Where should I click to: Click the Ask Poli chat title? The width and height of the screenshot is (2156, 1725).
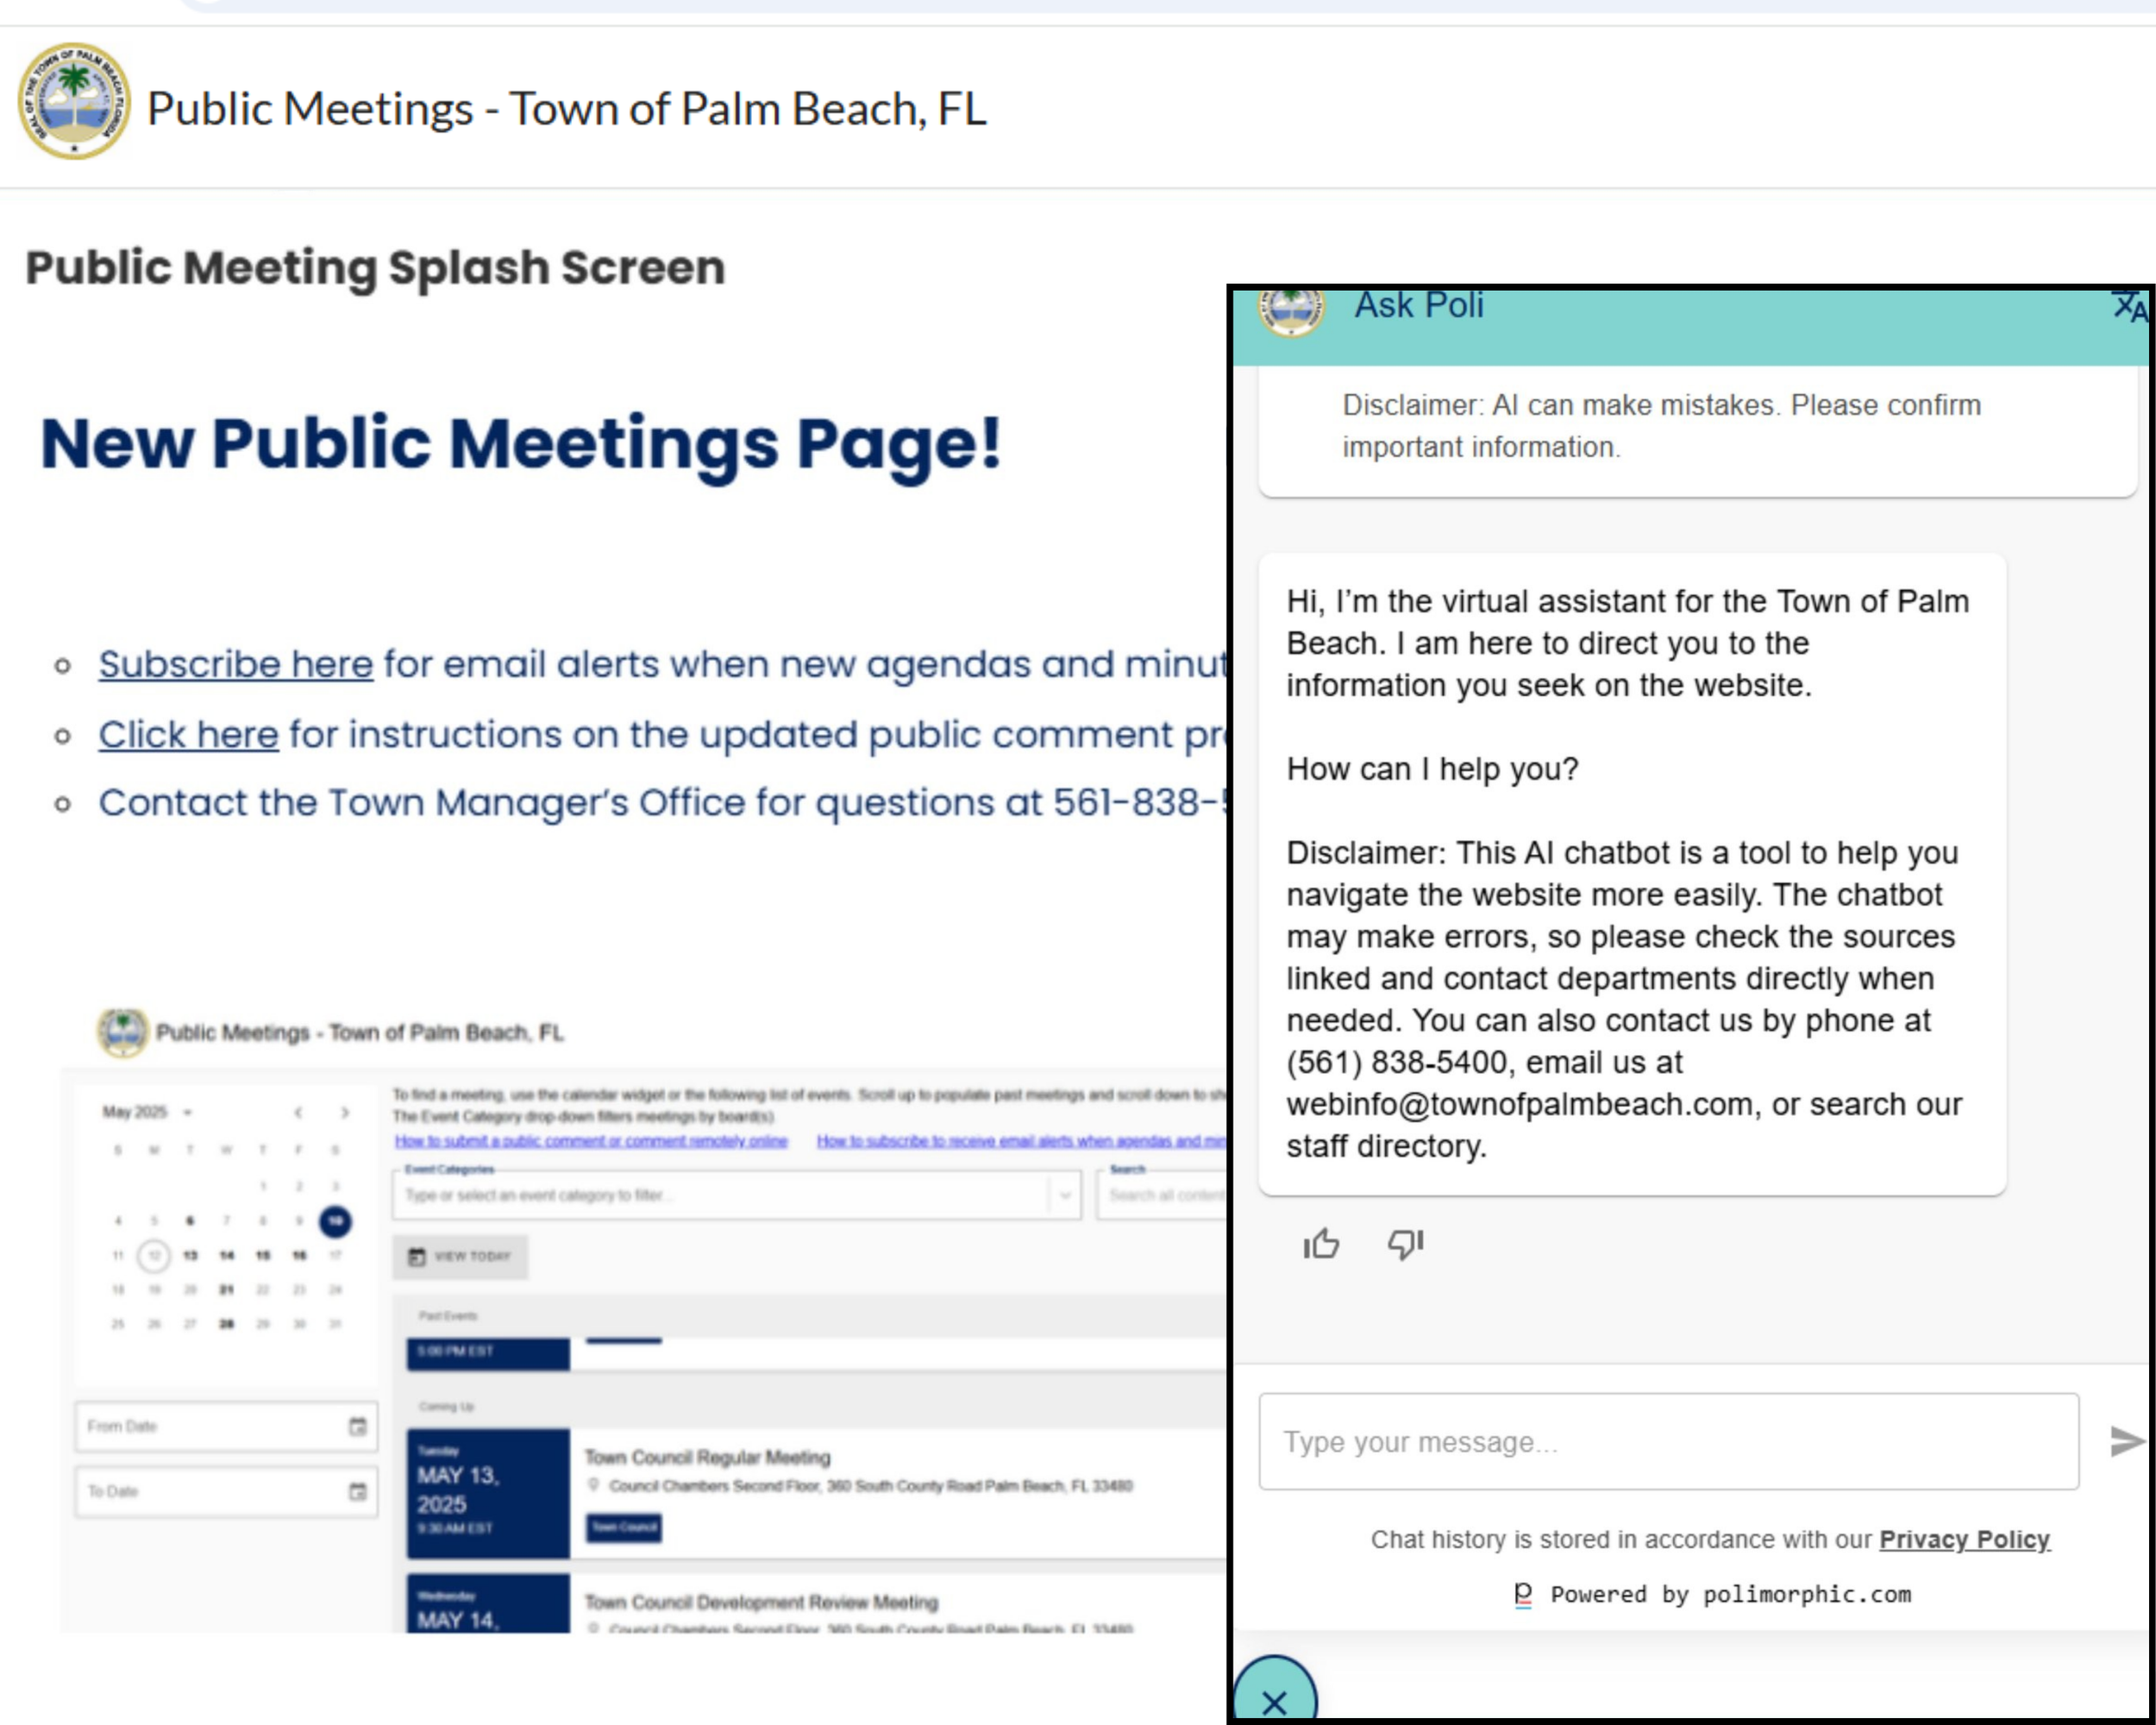click(1419, 306)
